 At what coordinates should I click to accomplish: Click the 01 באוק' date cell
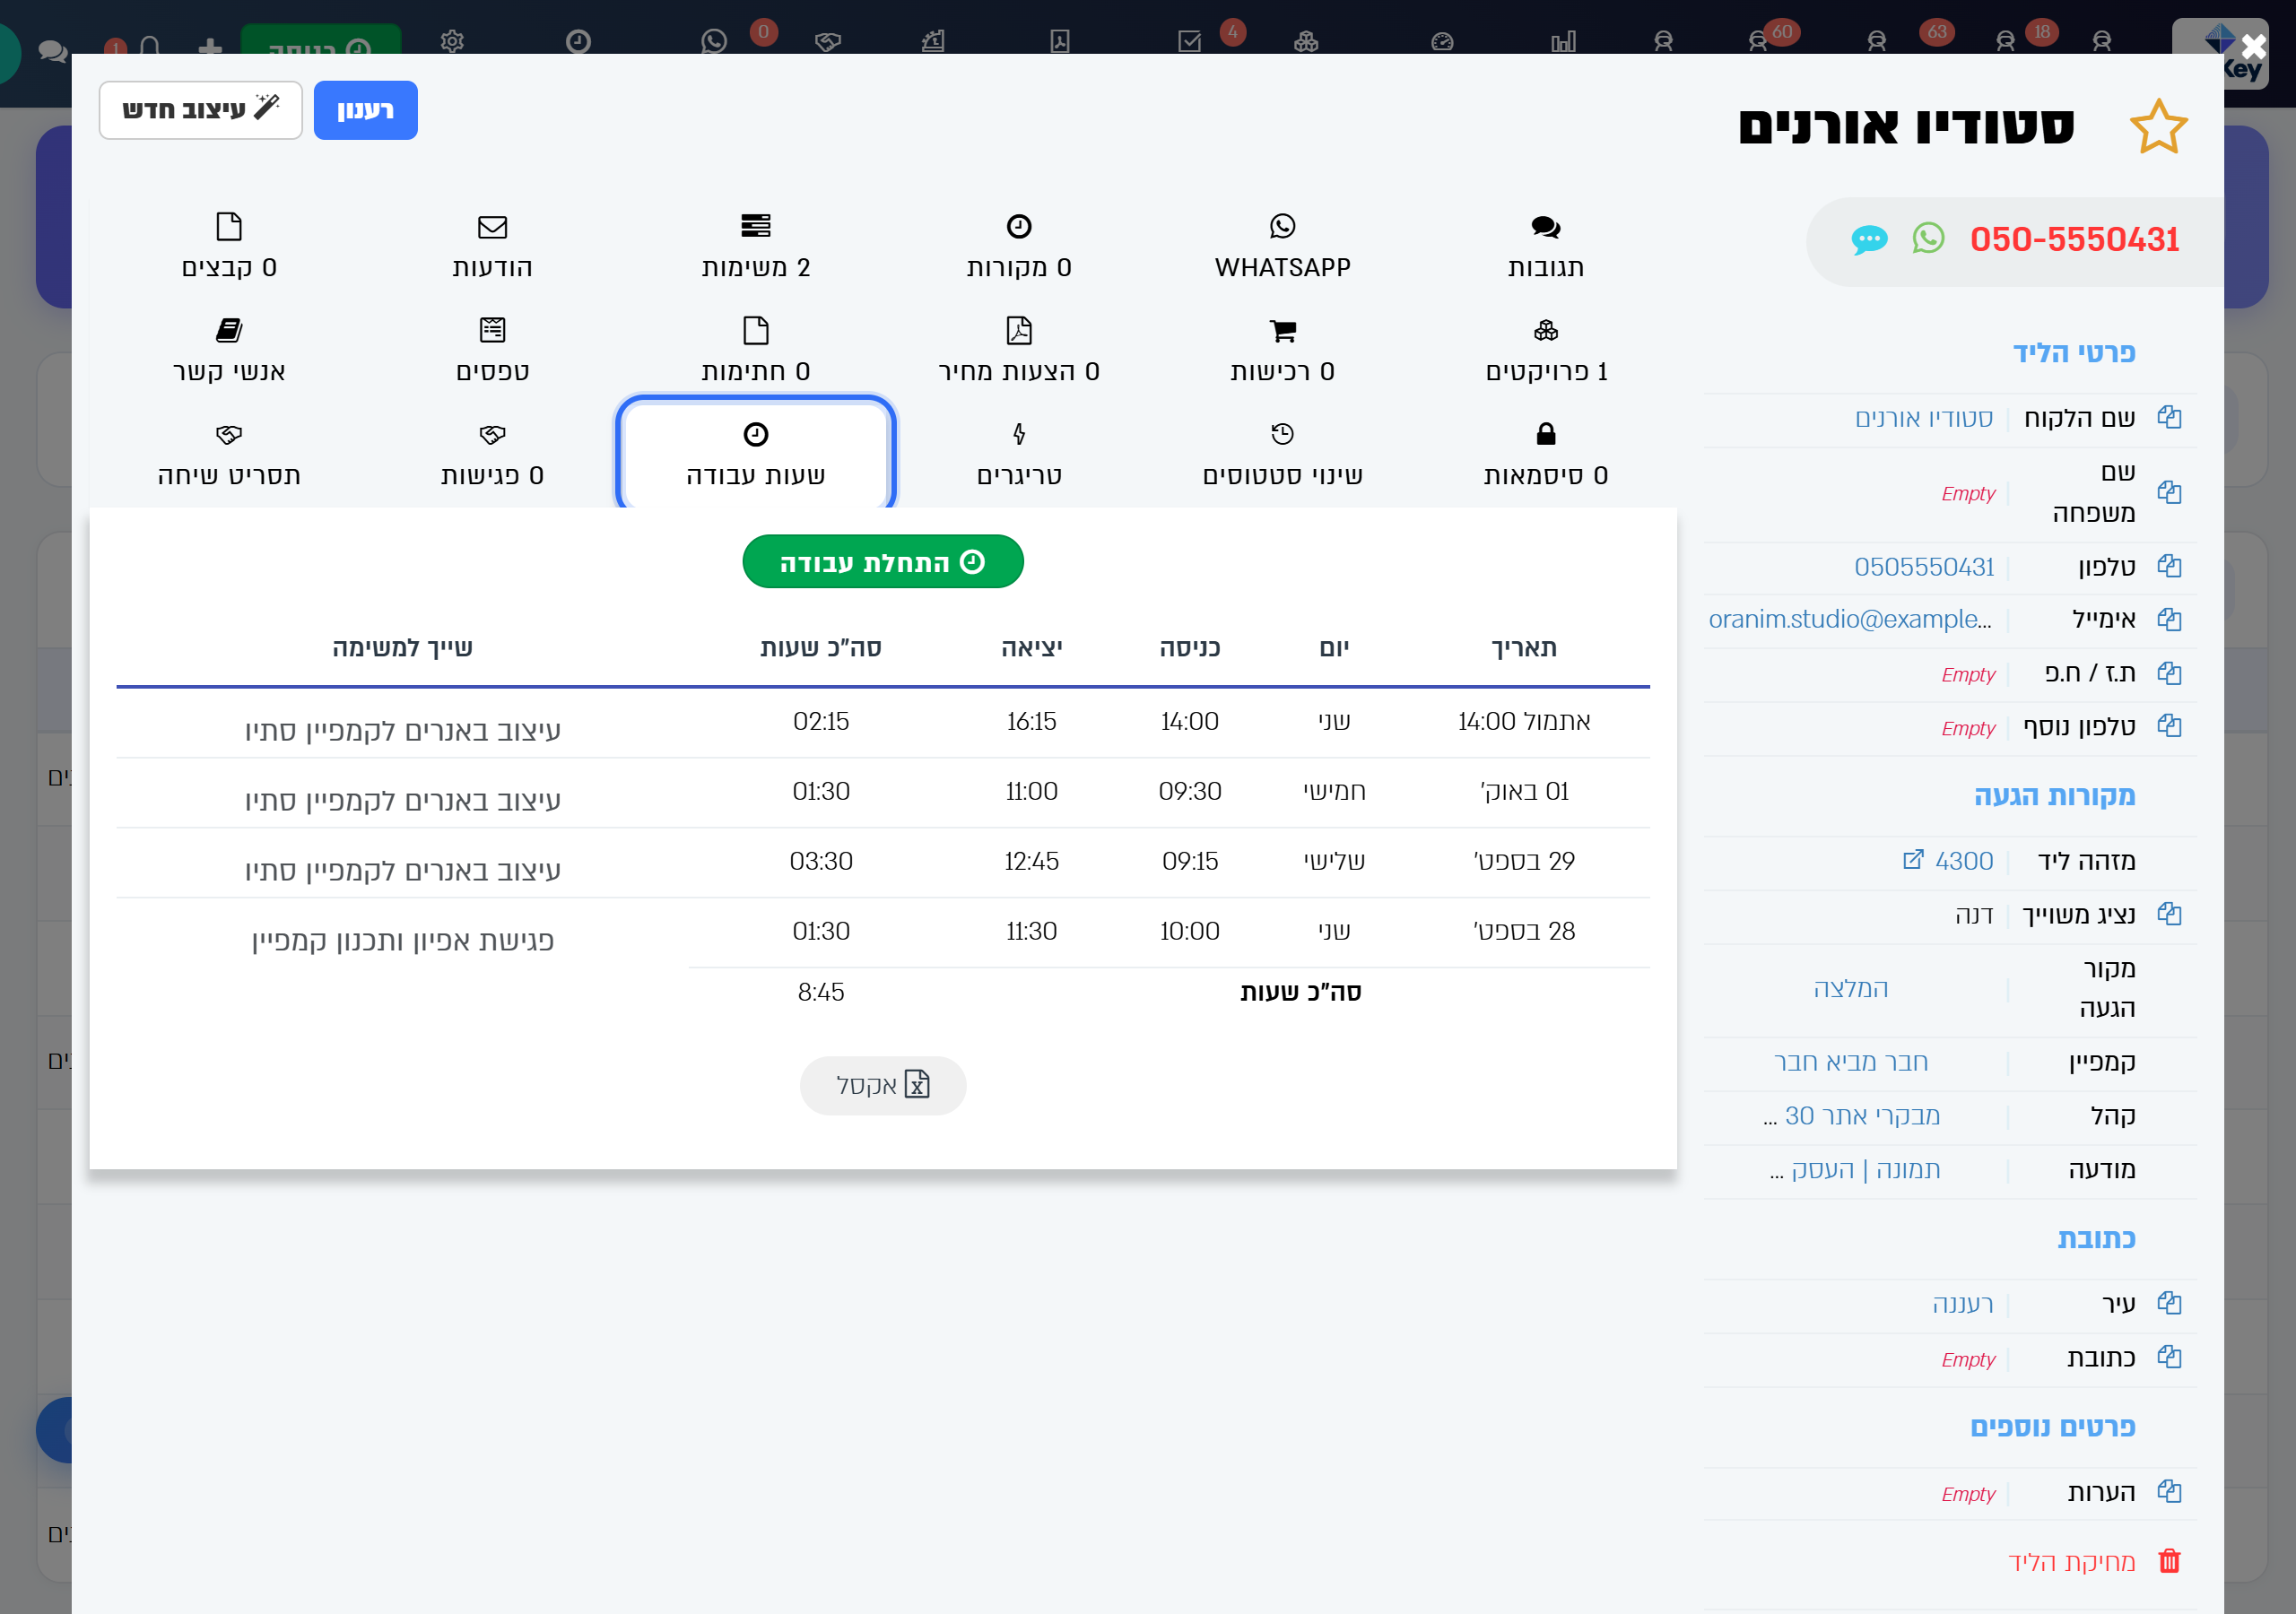point(1523,791)
